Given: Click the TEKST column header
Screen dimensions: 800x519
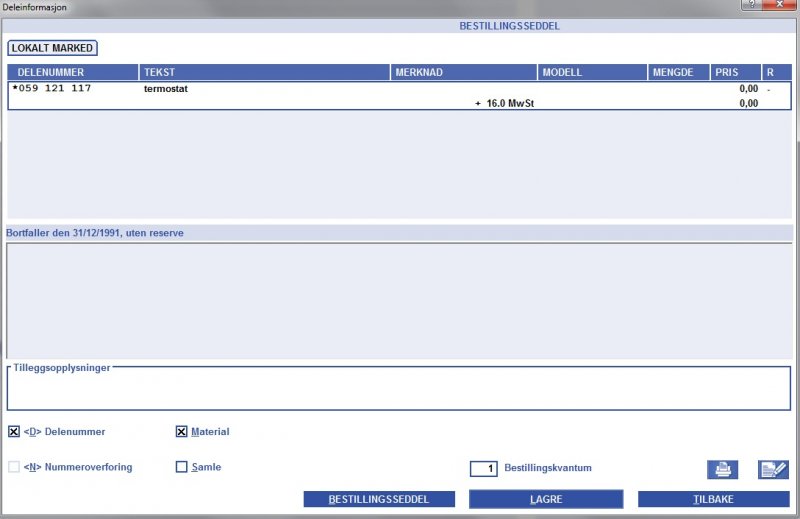Looking at the screenshot, I should click(264, 73).
